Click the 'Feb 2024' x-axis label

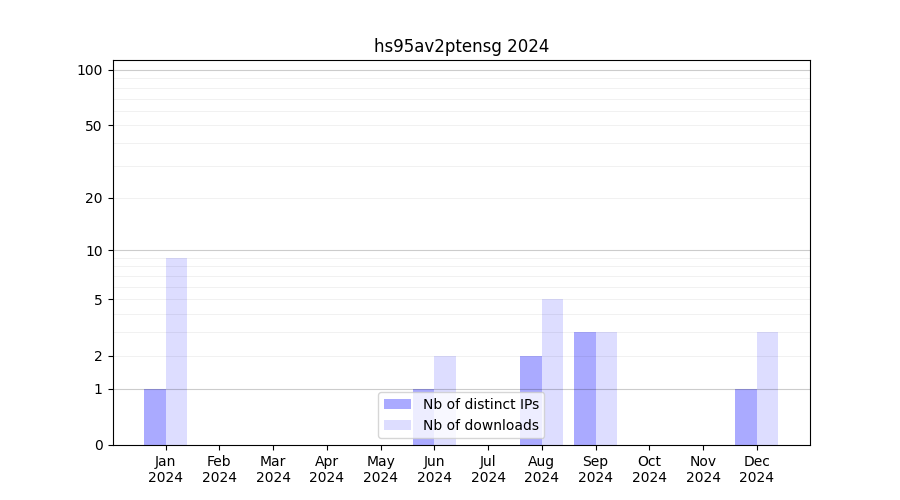[x=219, y=469]
